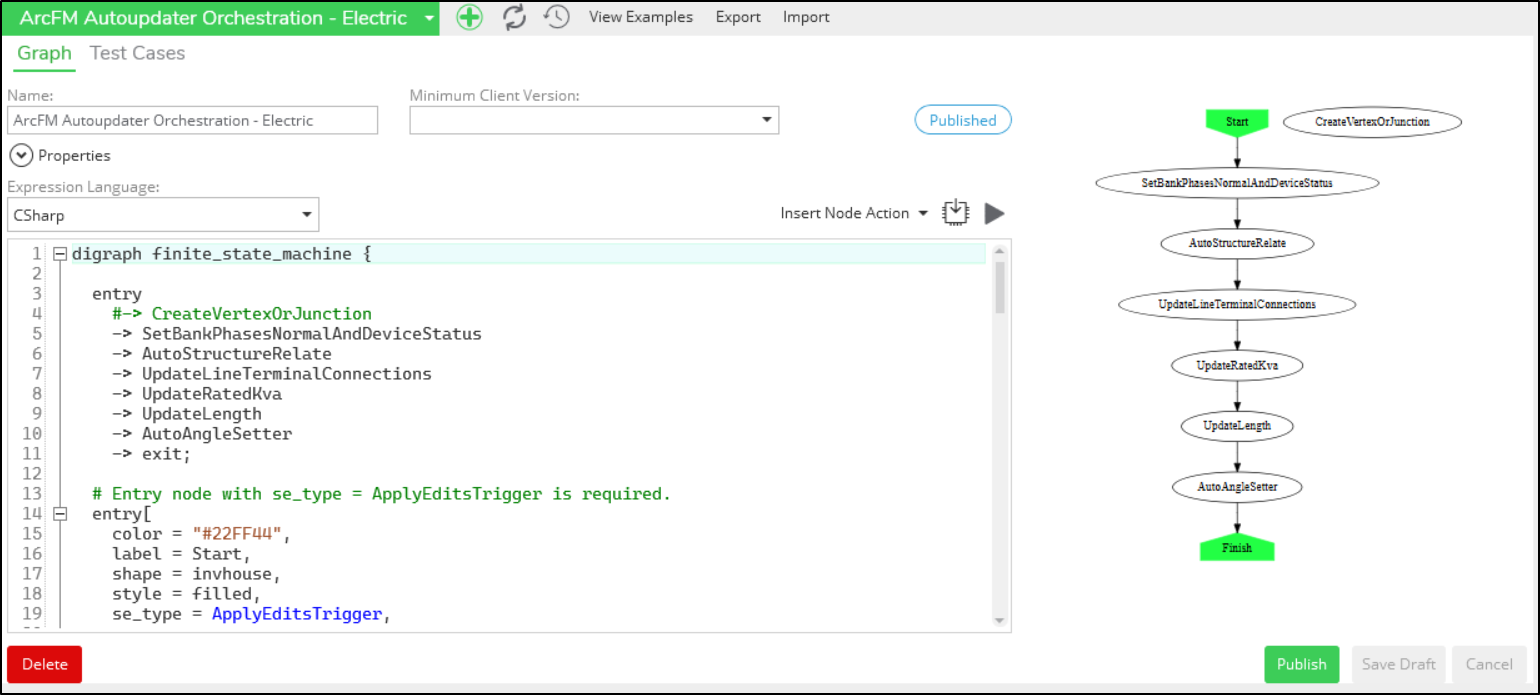Collapse the code fold at line 14
Image resolution: width=1540 pixels, height=695 pixels.
[x=60, y=514]
